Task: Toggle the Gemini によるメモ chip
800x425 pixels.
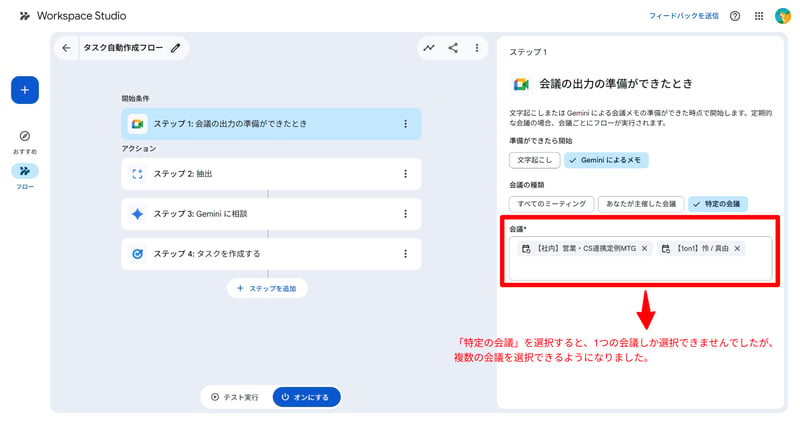Action: [606, 160]
